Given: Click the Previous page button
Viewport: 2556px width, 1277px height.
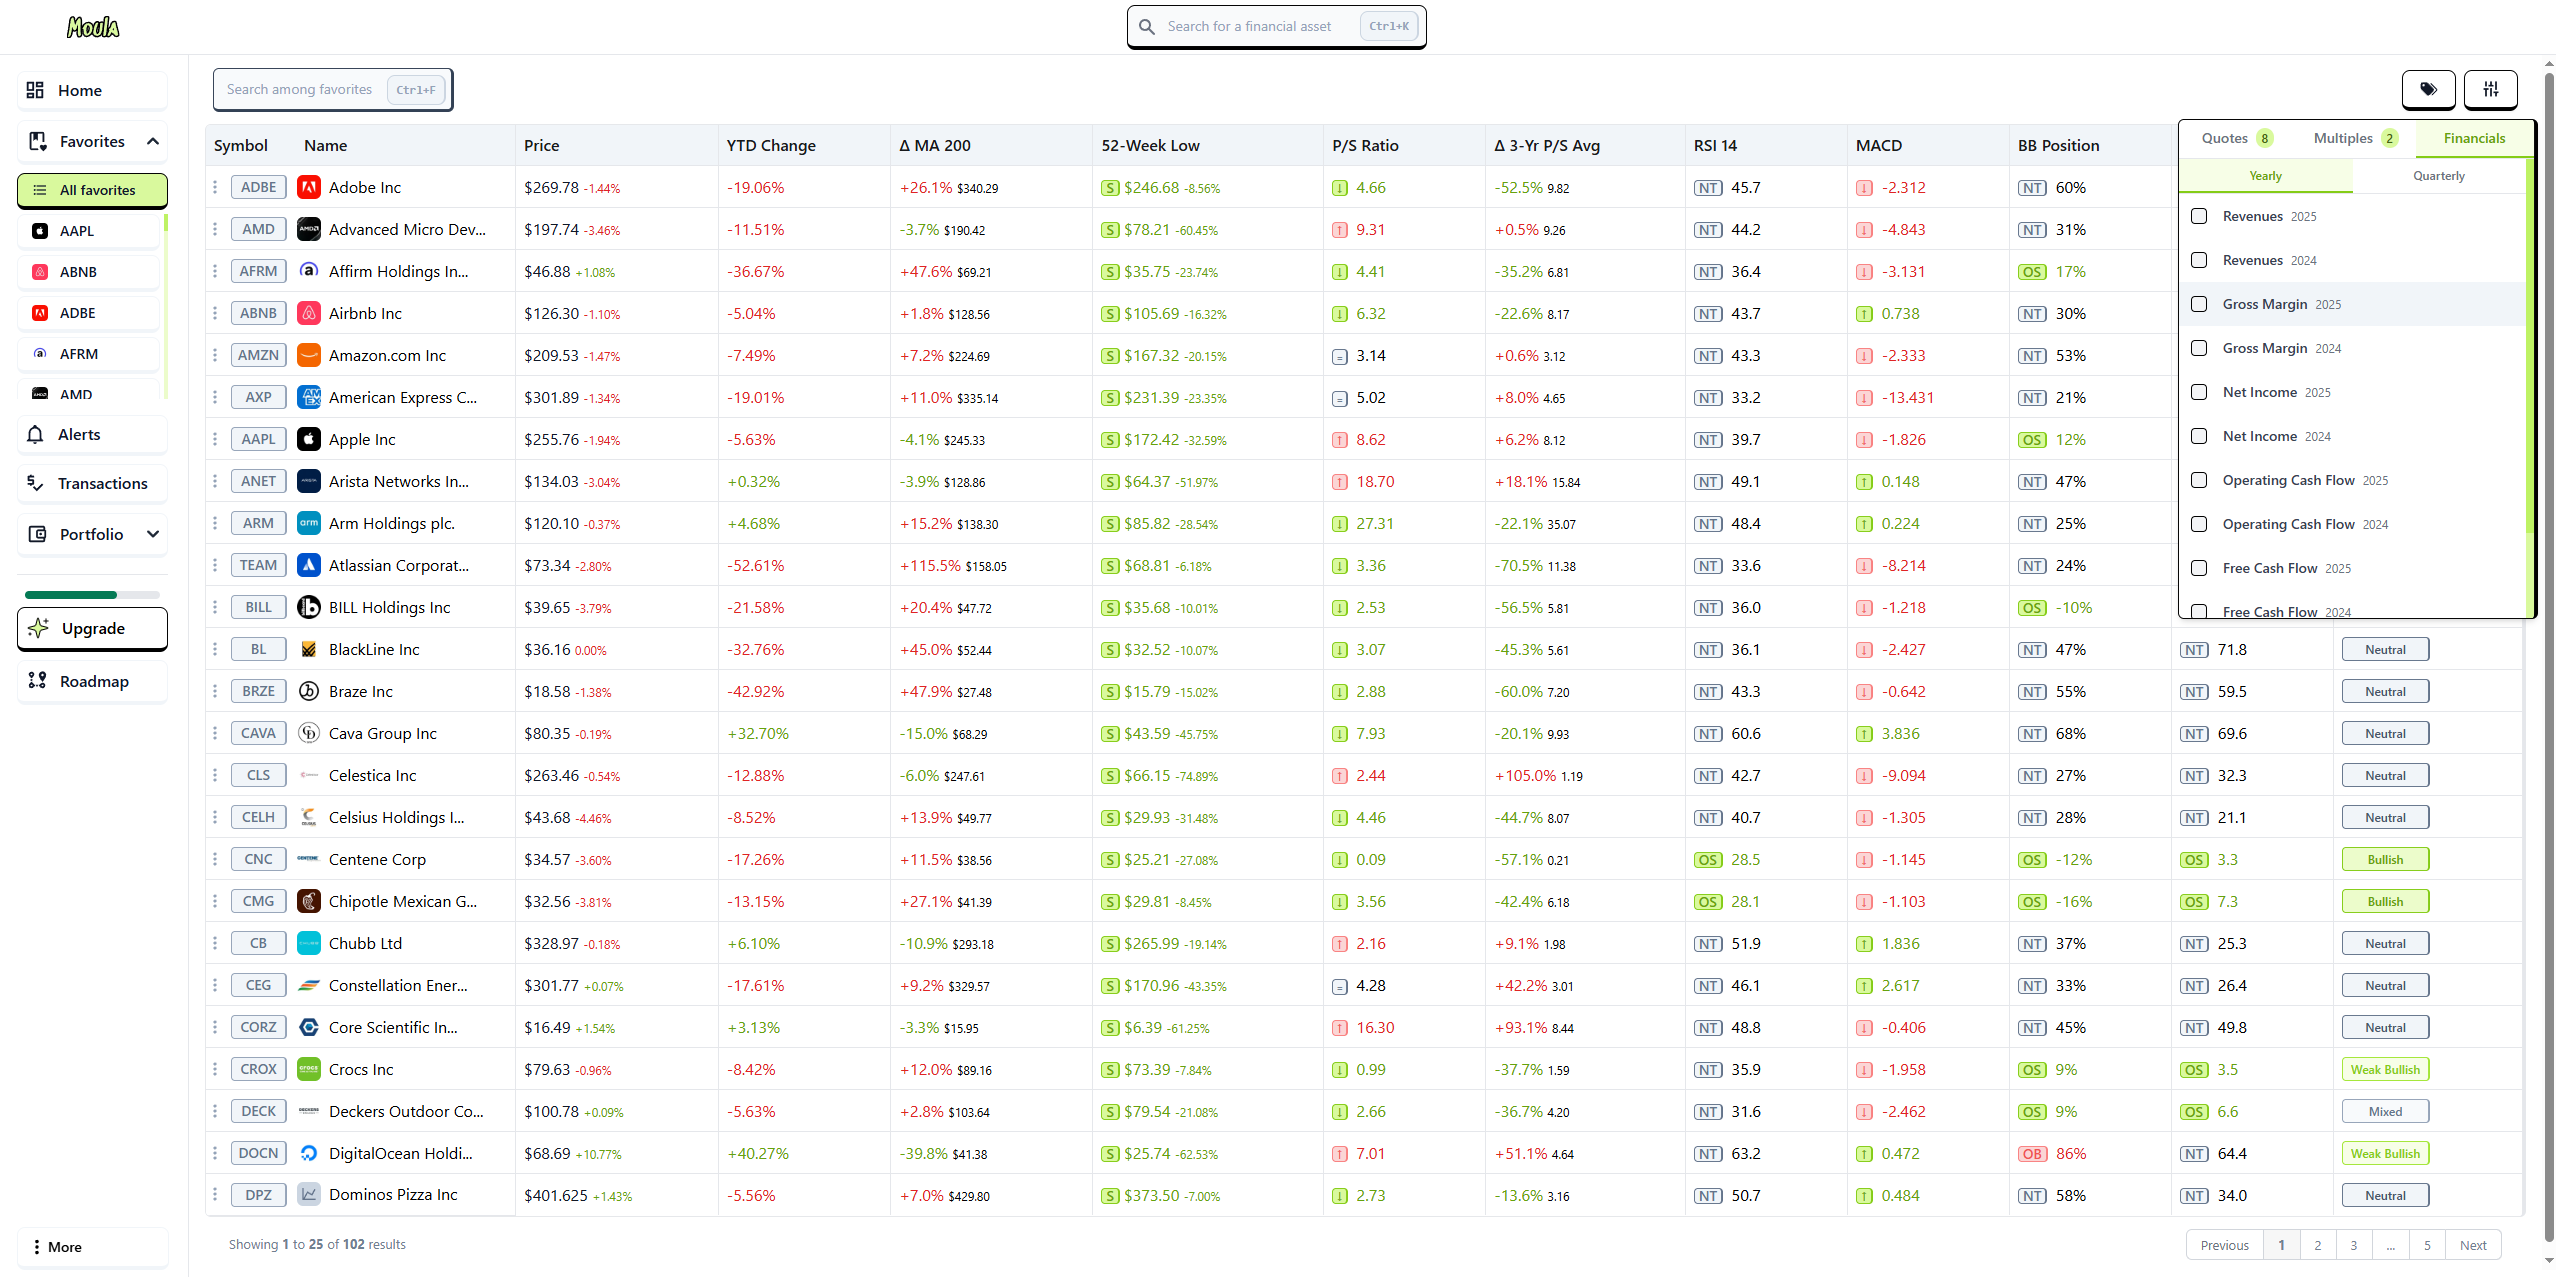Looking at the screenshot, I should tap(2225, 1245).
